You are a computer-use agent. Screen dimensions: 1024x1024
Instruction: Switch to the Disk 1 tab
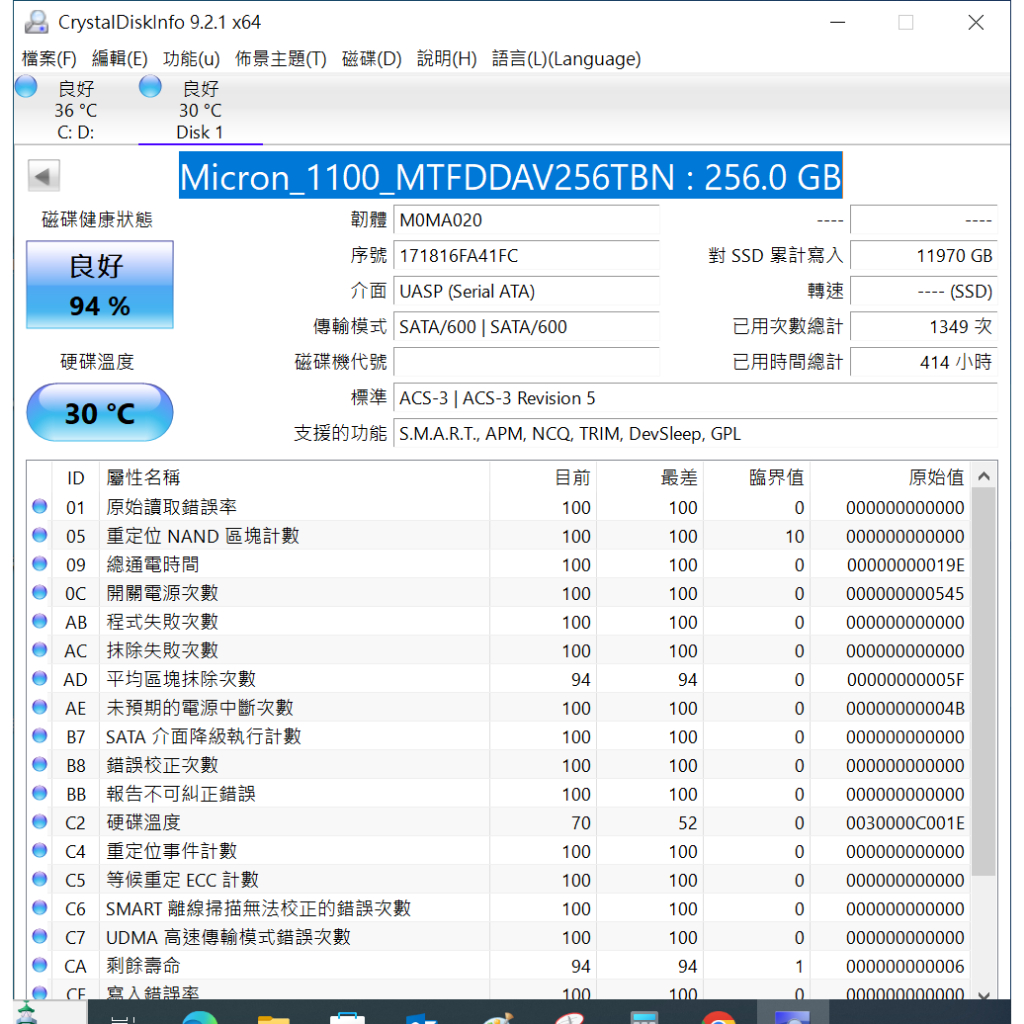coord(200,110)
